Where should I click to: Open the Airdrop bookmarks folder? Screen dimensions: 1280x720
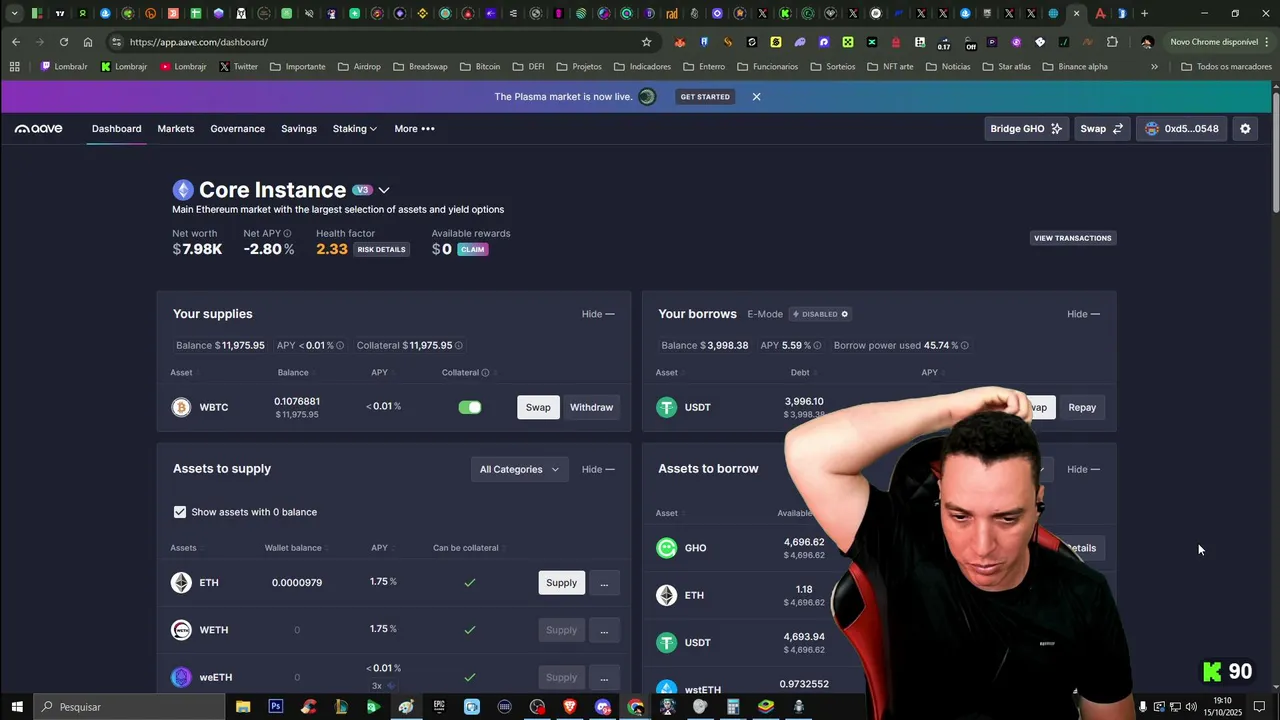[x=359, y=67]
